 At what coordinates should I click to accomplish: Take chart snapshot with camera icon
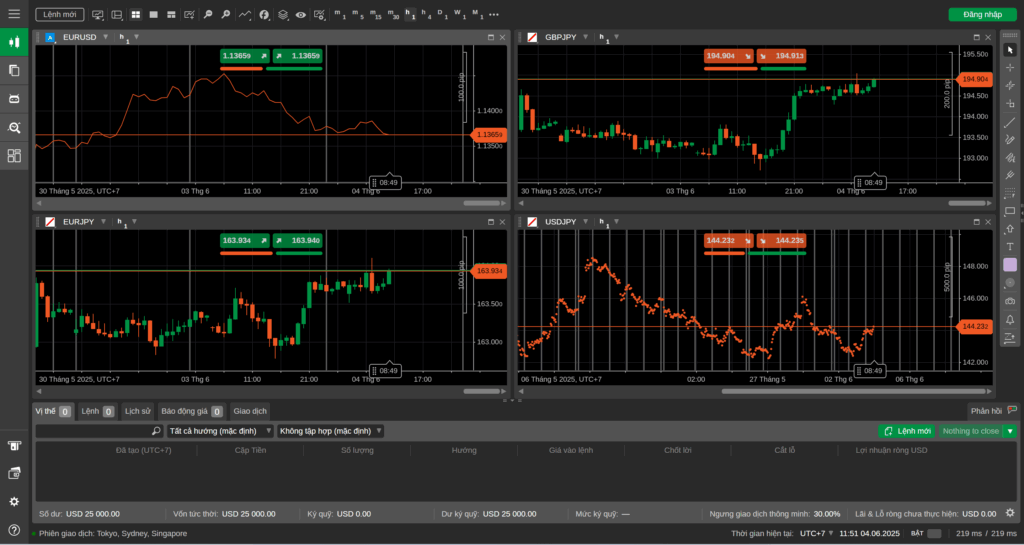pos(1010,301)
